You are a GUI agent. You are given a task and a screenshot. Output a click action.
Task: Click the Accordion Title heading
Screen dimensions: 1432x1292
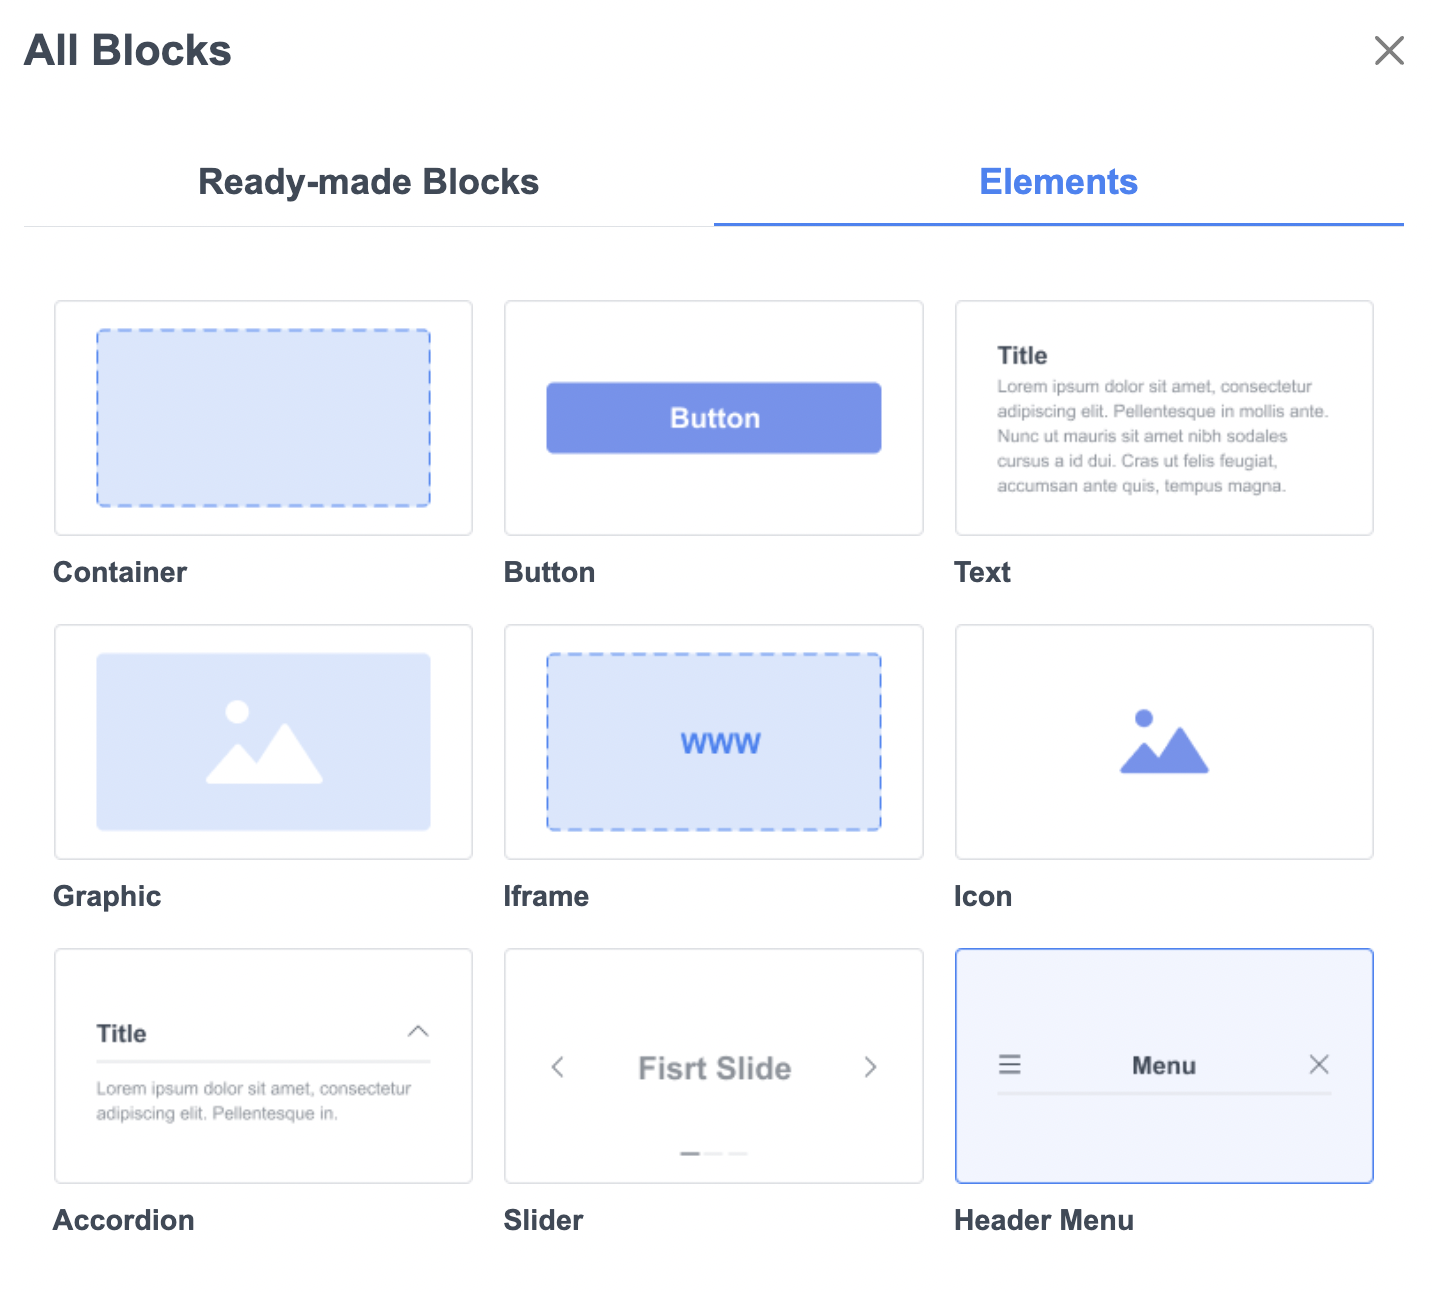(x=121, y=1033)
